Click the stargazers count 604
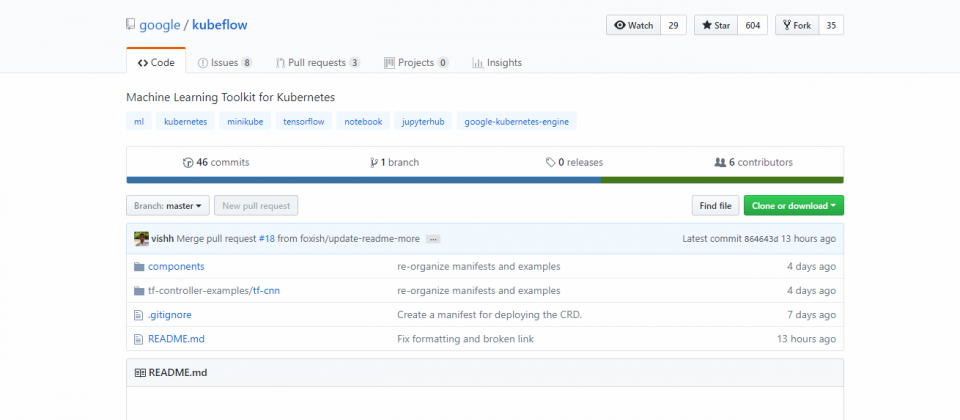The width and height of the screenshot is (960, 420). click(x=752, y=26)
